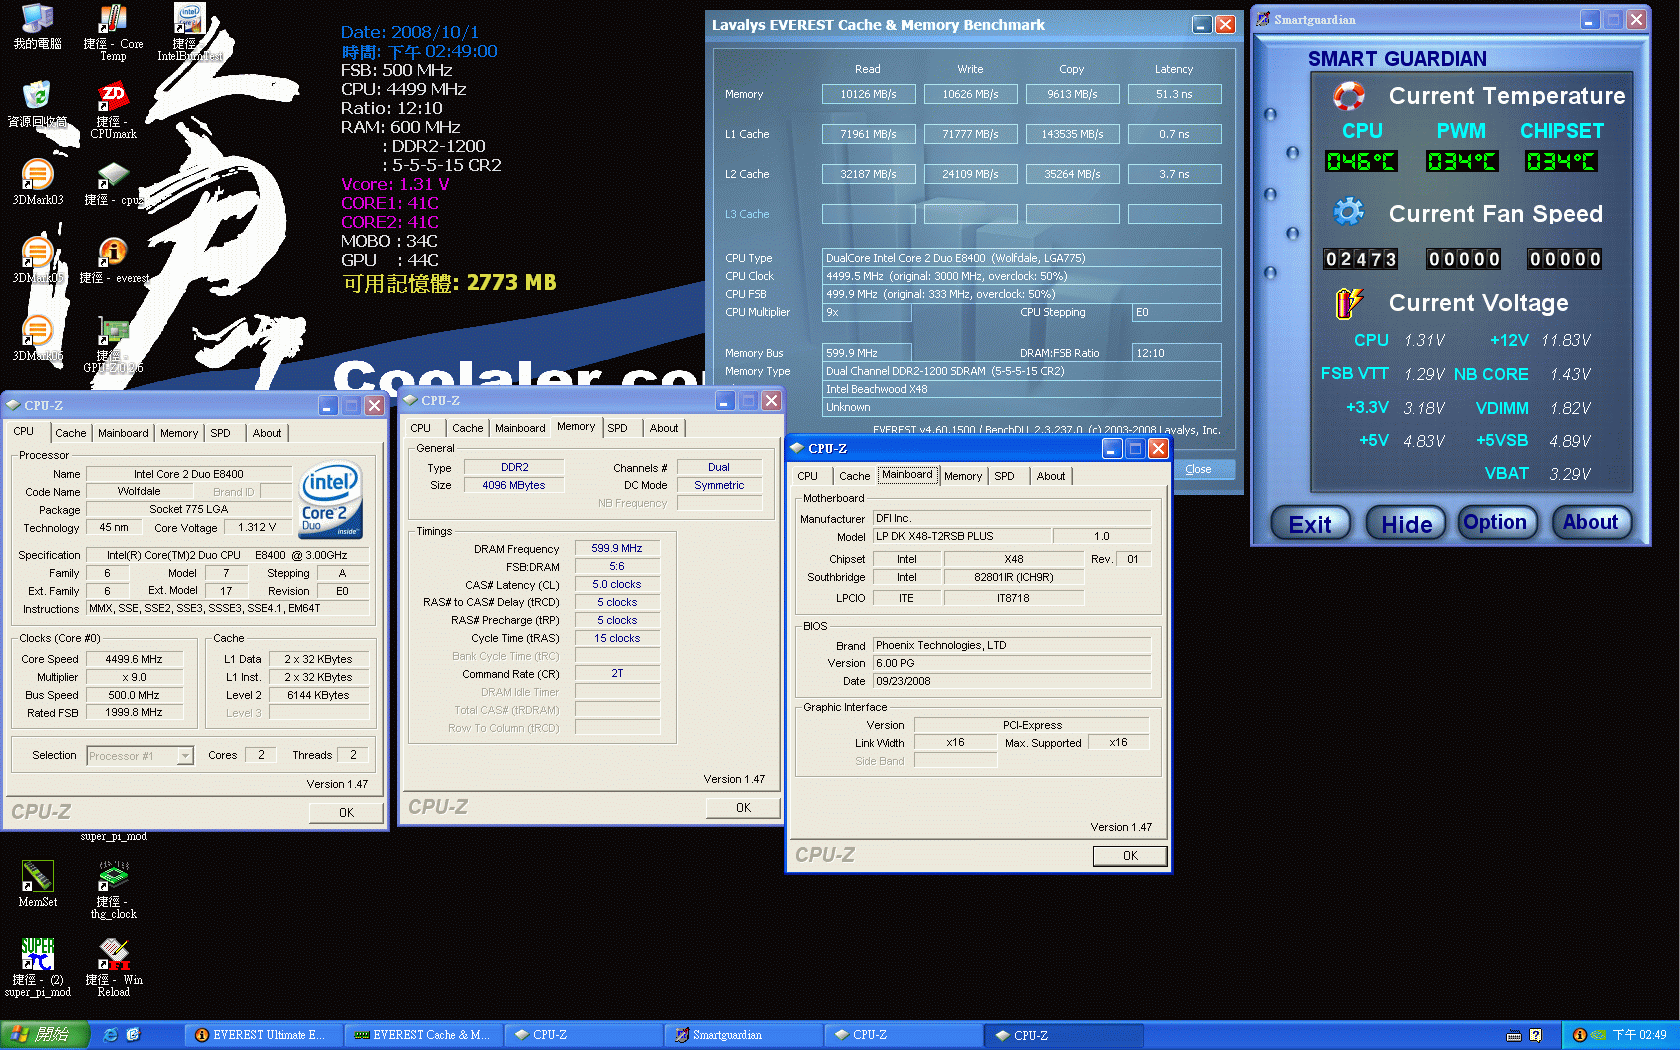Click the Intel Core 2 Duo logo
Image resolution: width=1680 pixels, height=1050 pixels.
330,500
